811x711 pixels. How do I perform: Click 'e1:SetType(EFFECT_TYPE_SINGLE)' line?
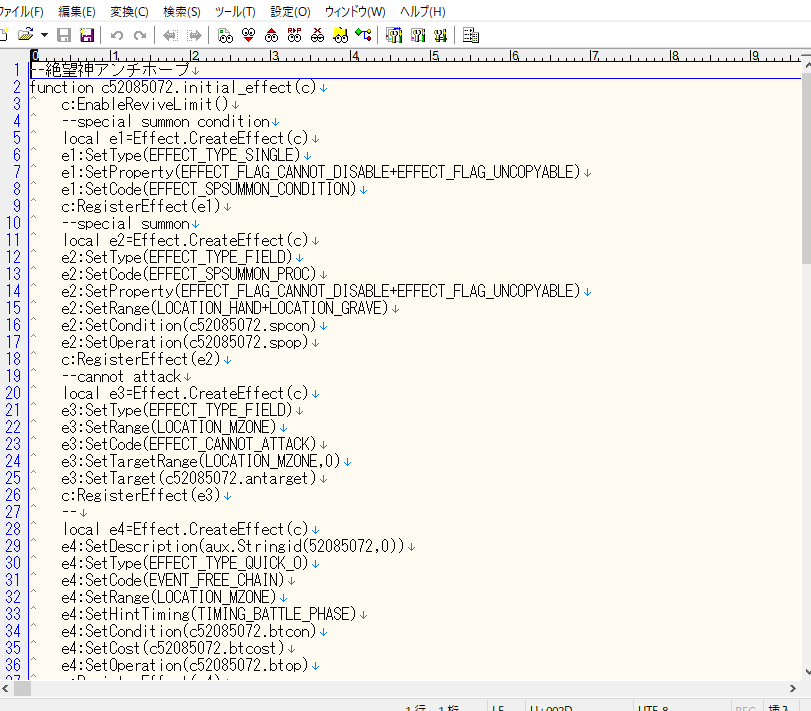tap(181, 155)
